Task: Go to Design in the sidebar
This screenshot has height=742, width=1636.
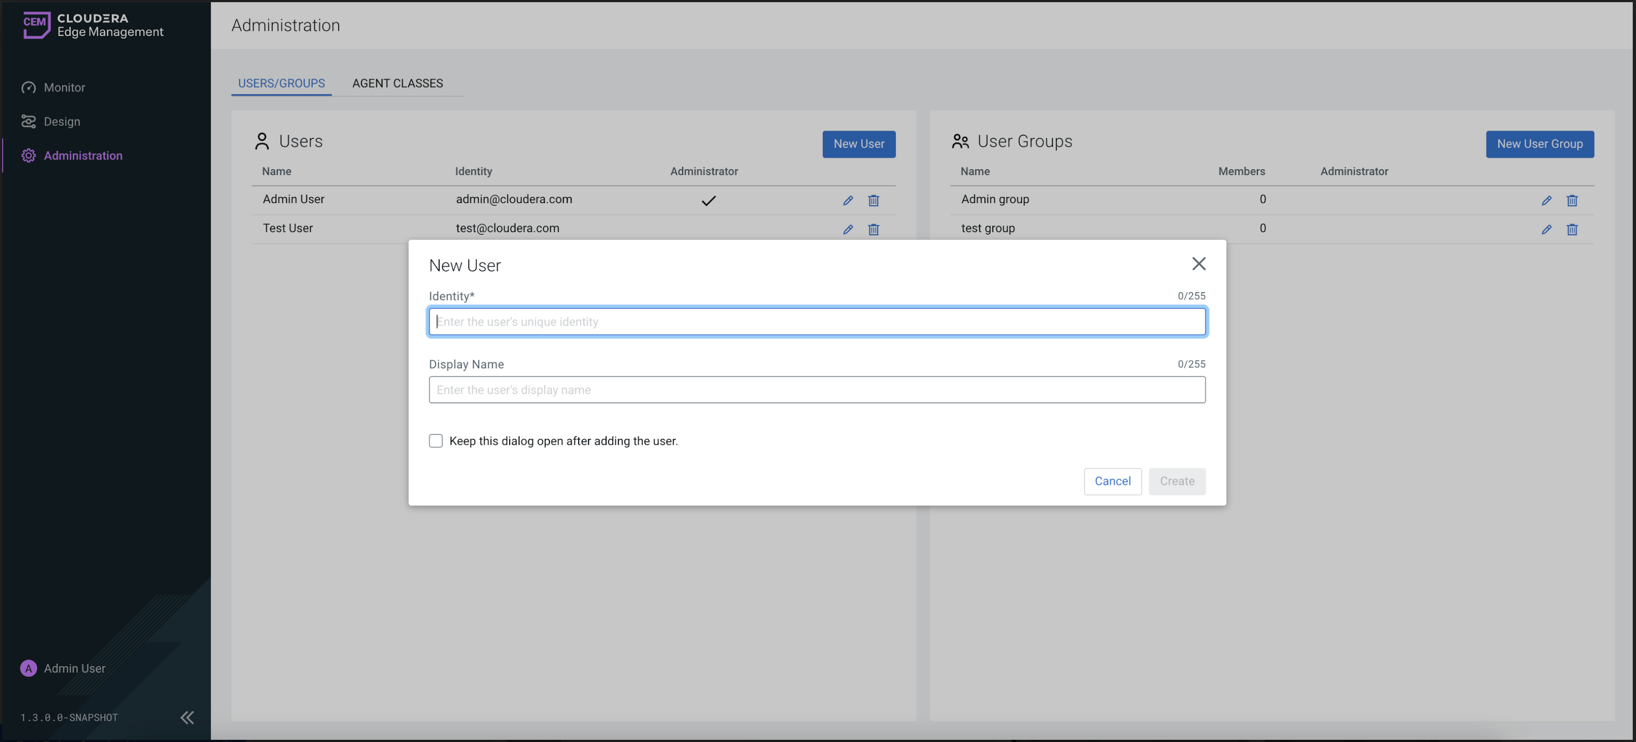Action: (62, 122)
